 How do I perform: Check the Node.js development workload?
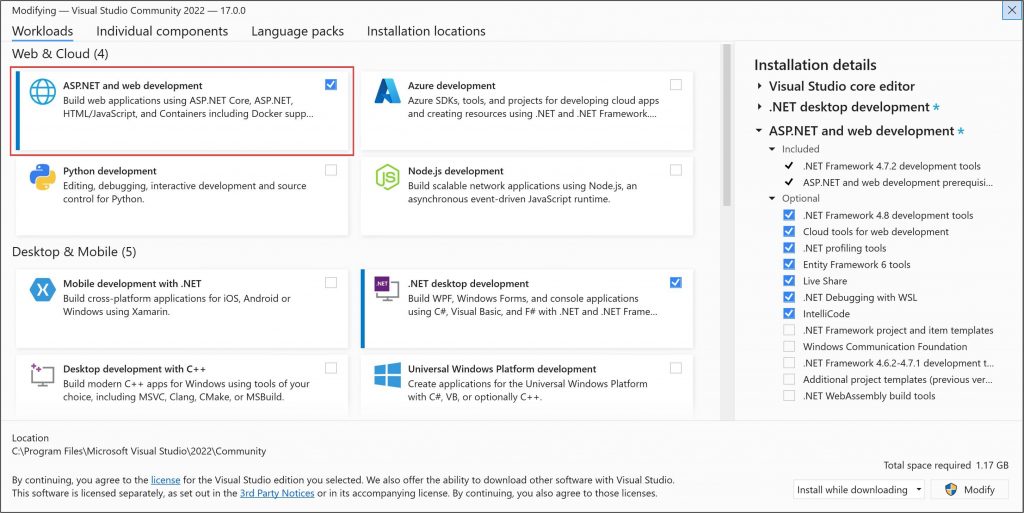(676, 170)
